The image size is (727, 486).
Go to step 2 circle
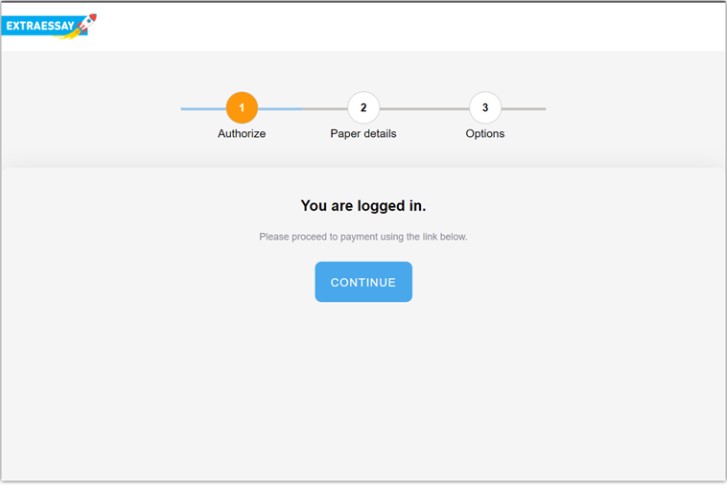(x=364, y=108)
